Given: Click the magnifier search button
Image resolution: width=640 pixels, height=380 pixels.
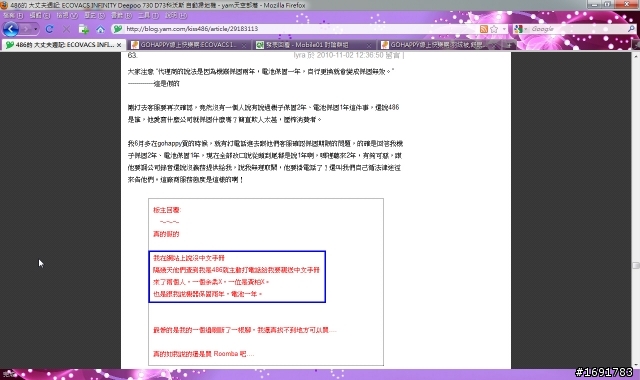Looking at the screenshot, I should click(x=631, y=29).
